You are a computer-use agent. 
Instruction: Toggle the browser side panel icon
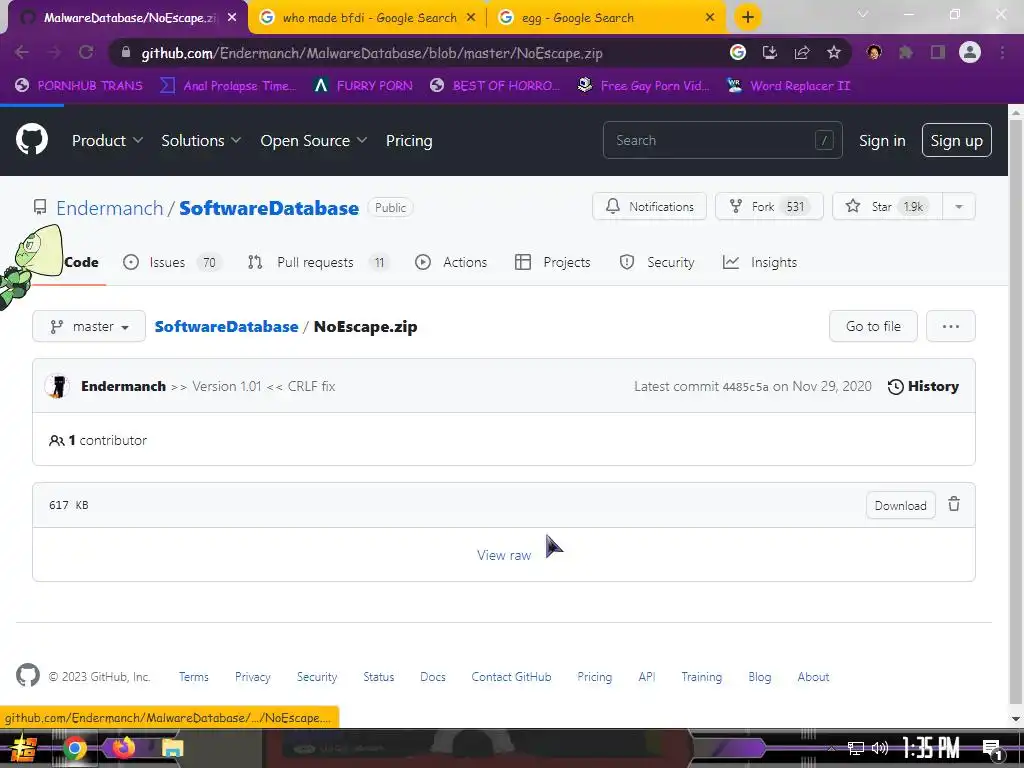tap(938, 52)
